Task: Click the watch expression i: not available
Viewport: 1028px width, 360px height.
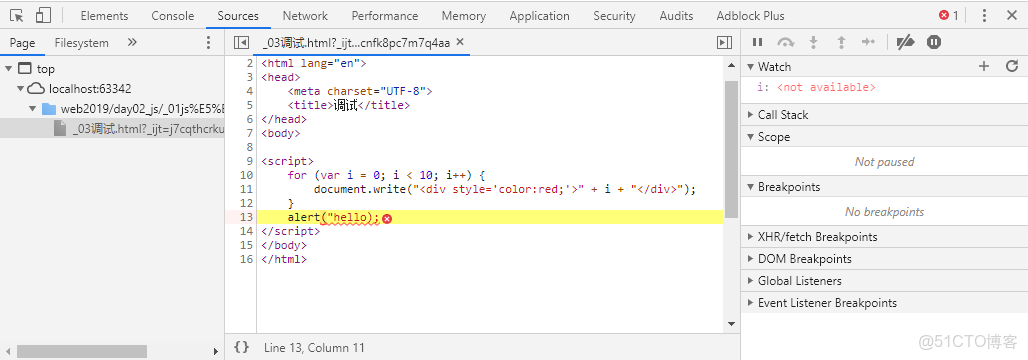Action: pos(816,87)
